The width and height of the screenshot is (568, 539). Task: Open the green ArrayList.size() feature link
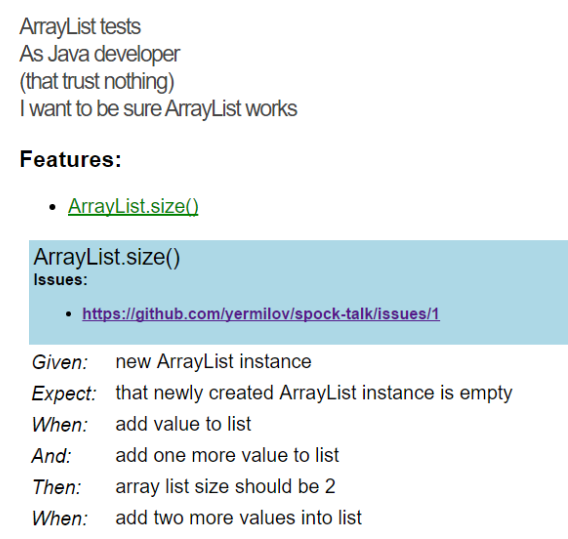[x=133, y=206]
